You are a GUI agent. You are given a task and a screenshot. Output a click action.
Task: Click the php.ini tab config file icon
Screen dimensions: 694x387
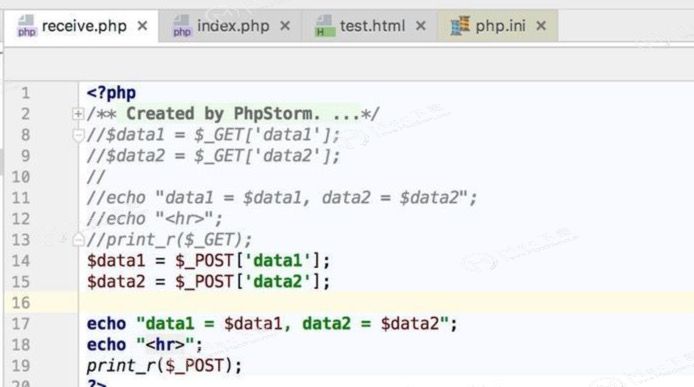460,26
